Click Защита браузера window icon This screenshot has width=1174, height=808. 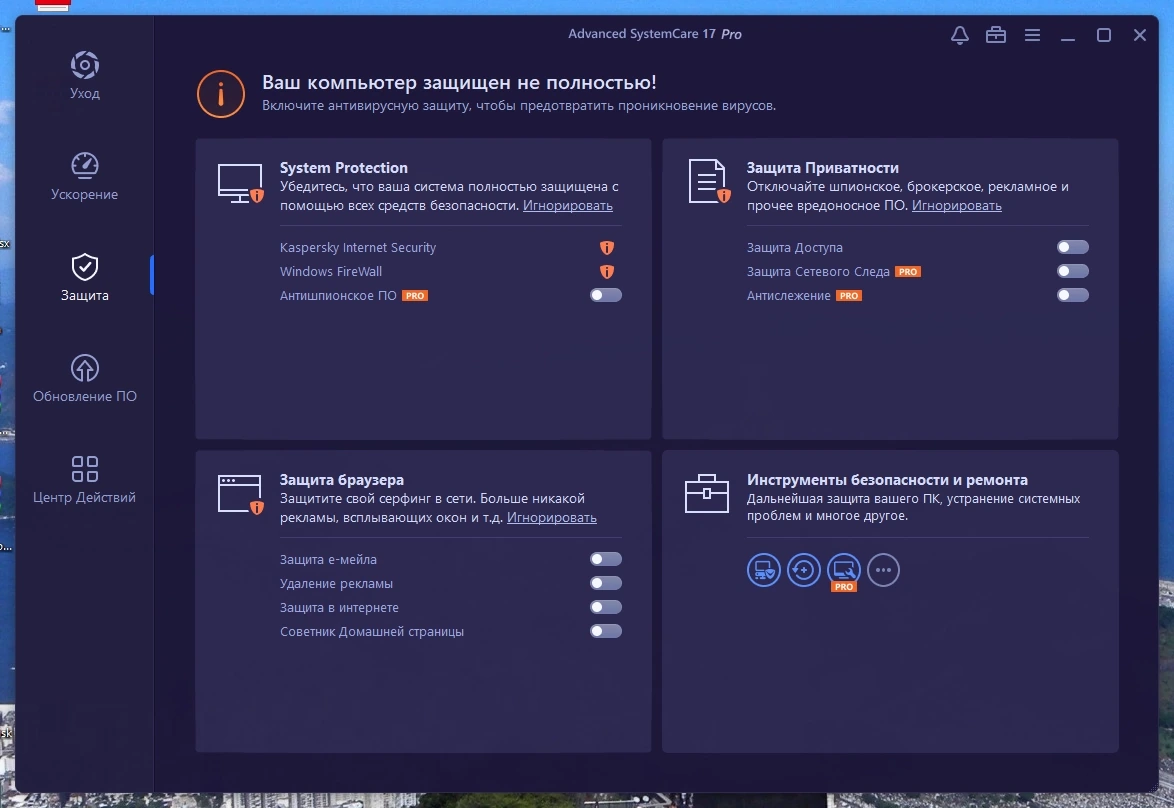(x=240, y=495)
